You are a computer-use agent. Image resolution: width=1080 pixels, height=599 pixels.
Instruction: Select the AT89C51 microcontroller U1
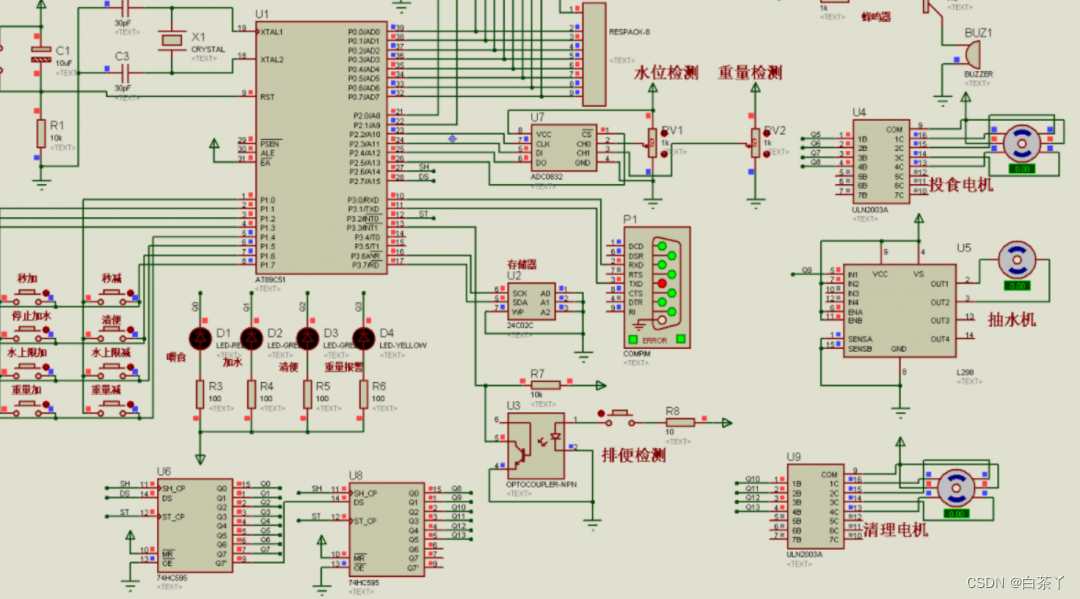[x=321, y=147]
